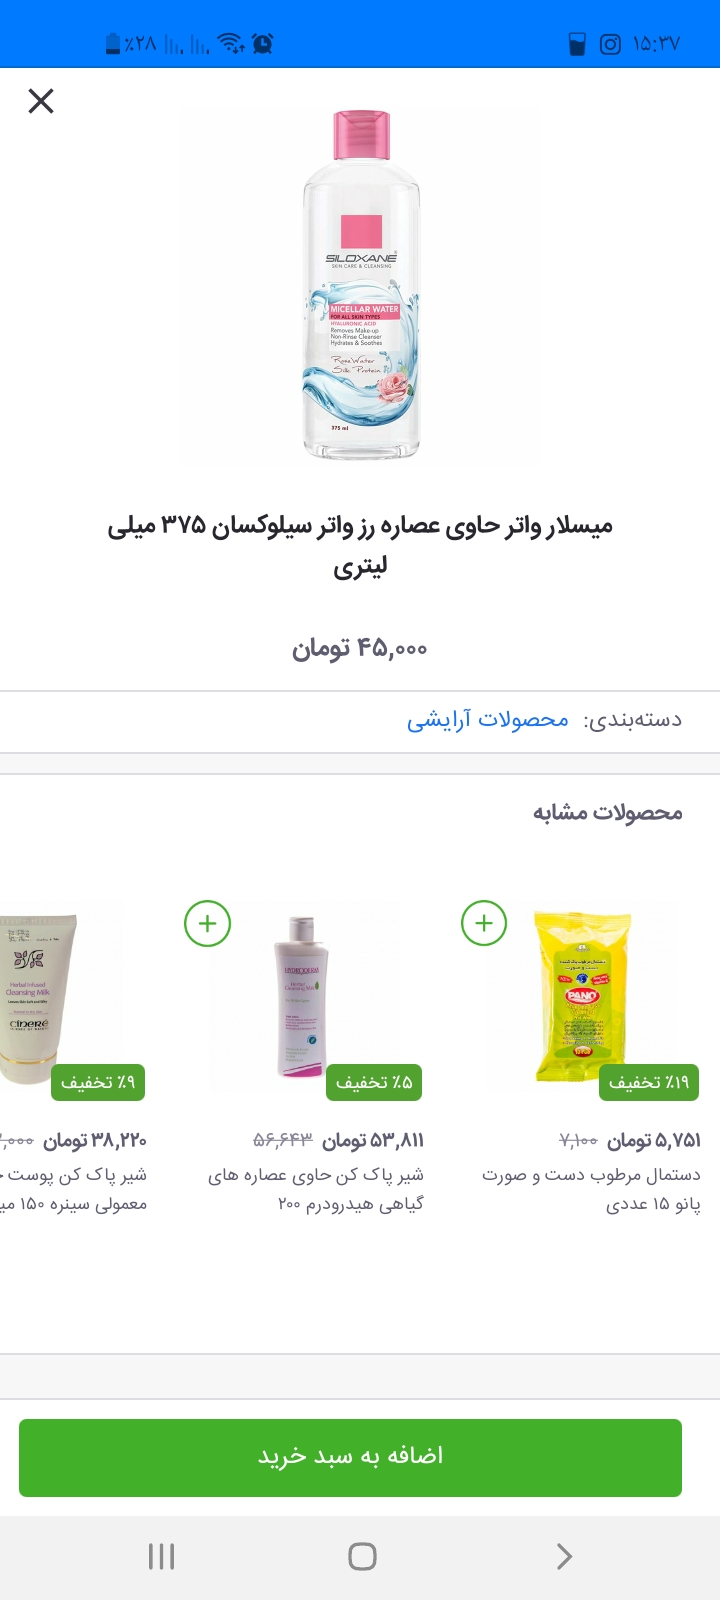Screen dimensions: 720x1600
Task: Add Pano wet wipes with plus icon
Action: (484, 923)
